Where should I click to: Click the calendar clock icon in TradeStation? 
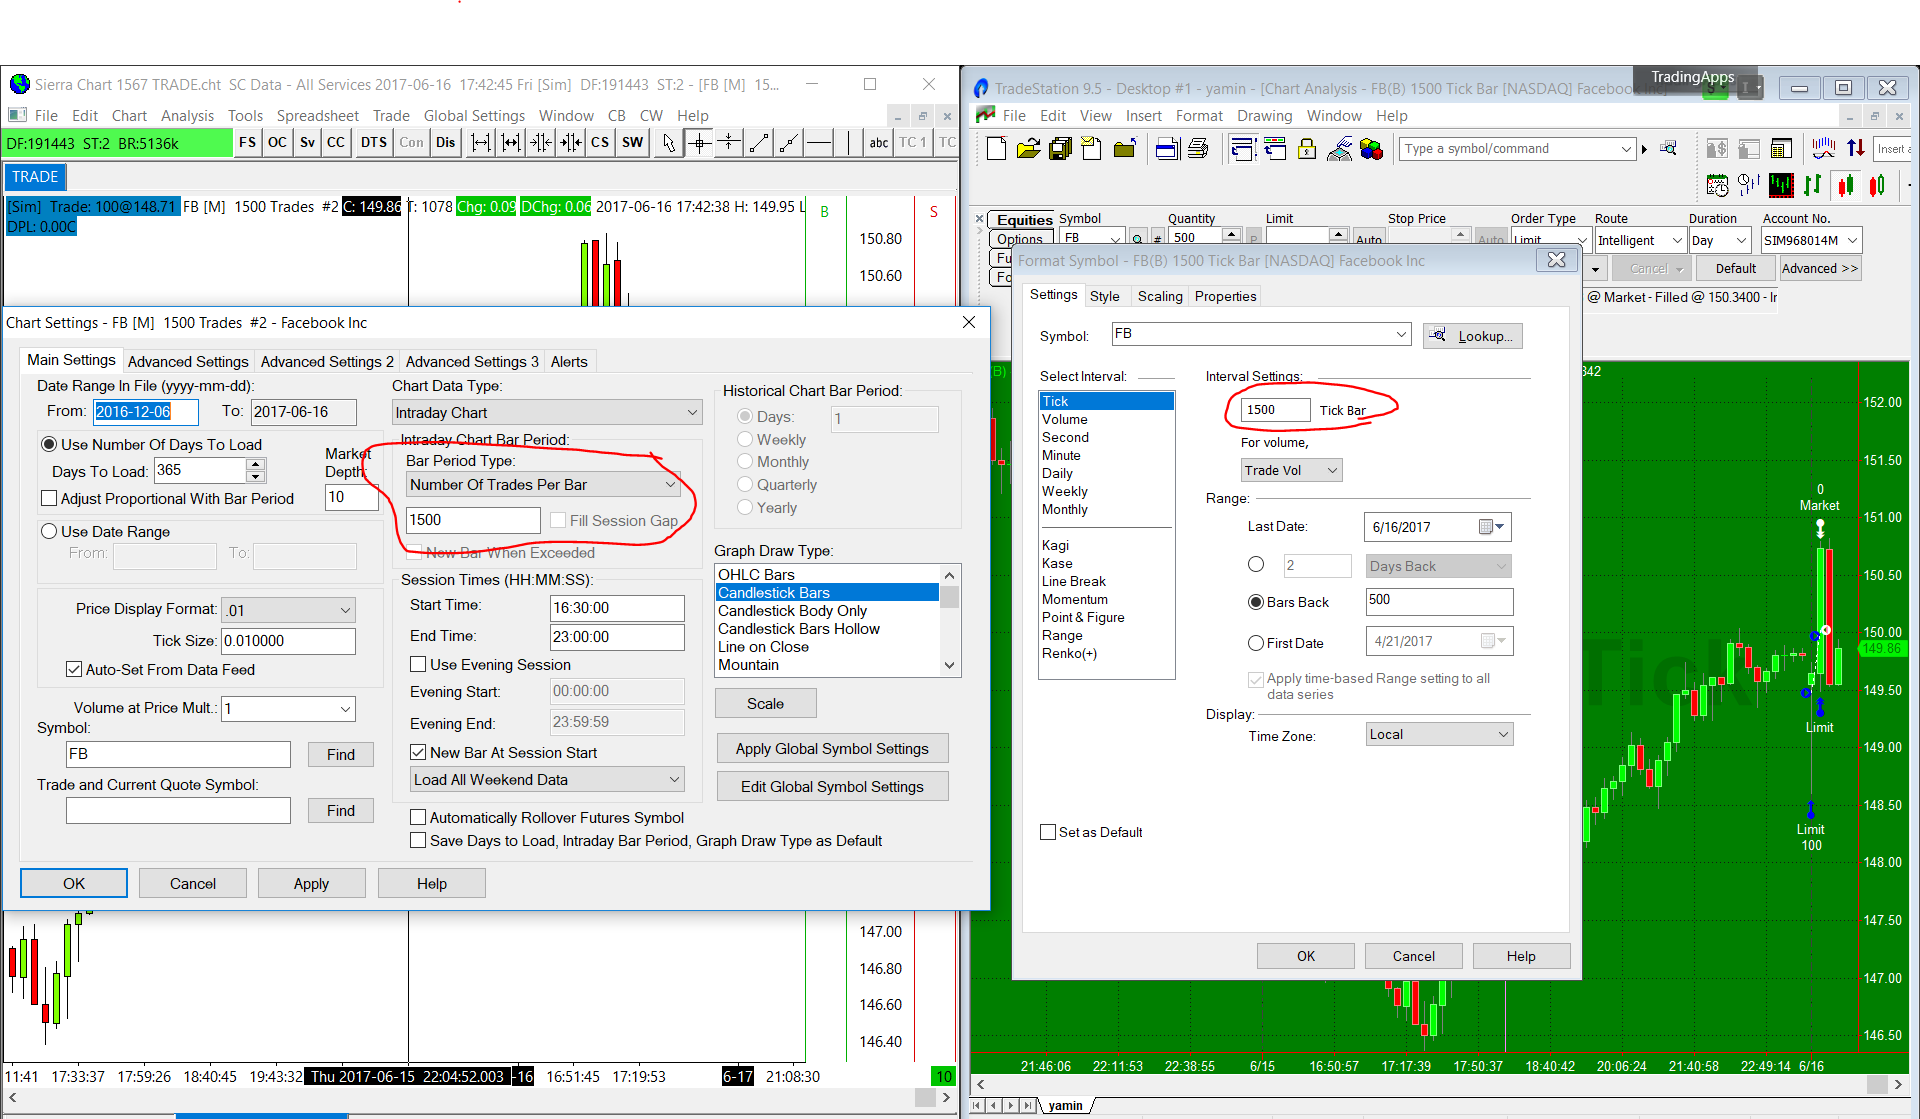click(x=1717, y=185)
